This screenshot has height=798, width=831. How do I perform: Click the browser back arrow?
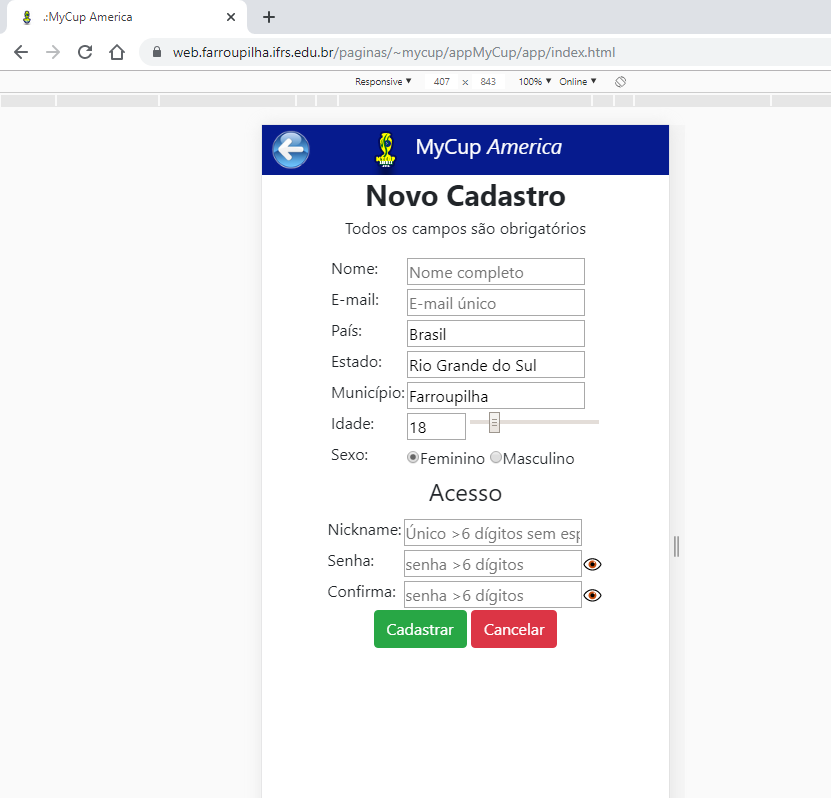pyautogui.click(x=21, y=52)
